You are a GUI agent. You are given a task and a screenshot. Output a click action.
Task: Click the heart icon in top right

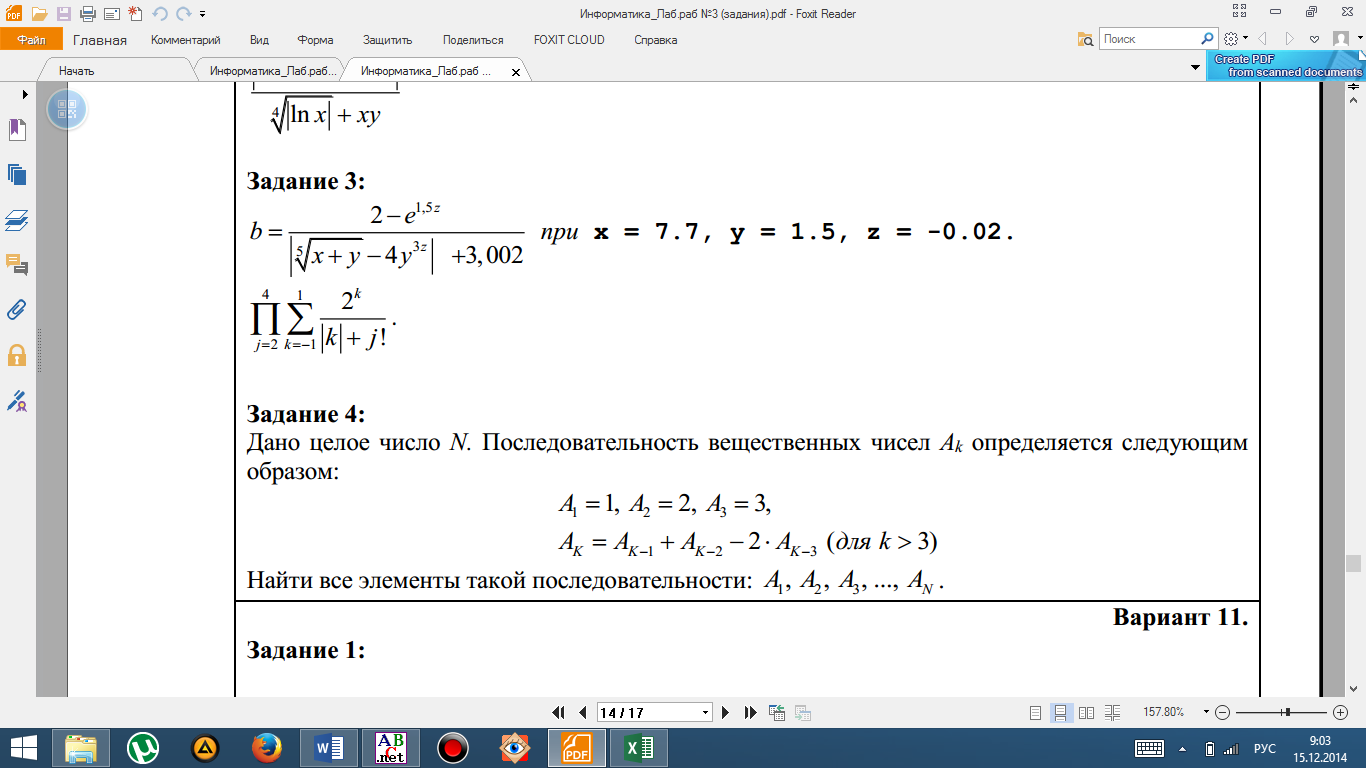tap(1315, 39)
